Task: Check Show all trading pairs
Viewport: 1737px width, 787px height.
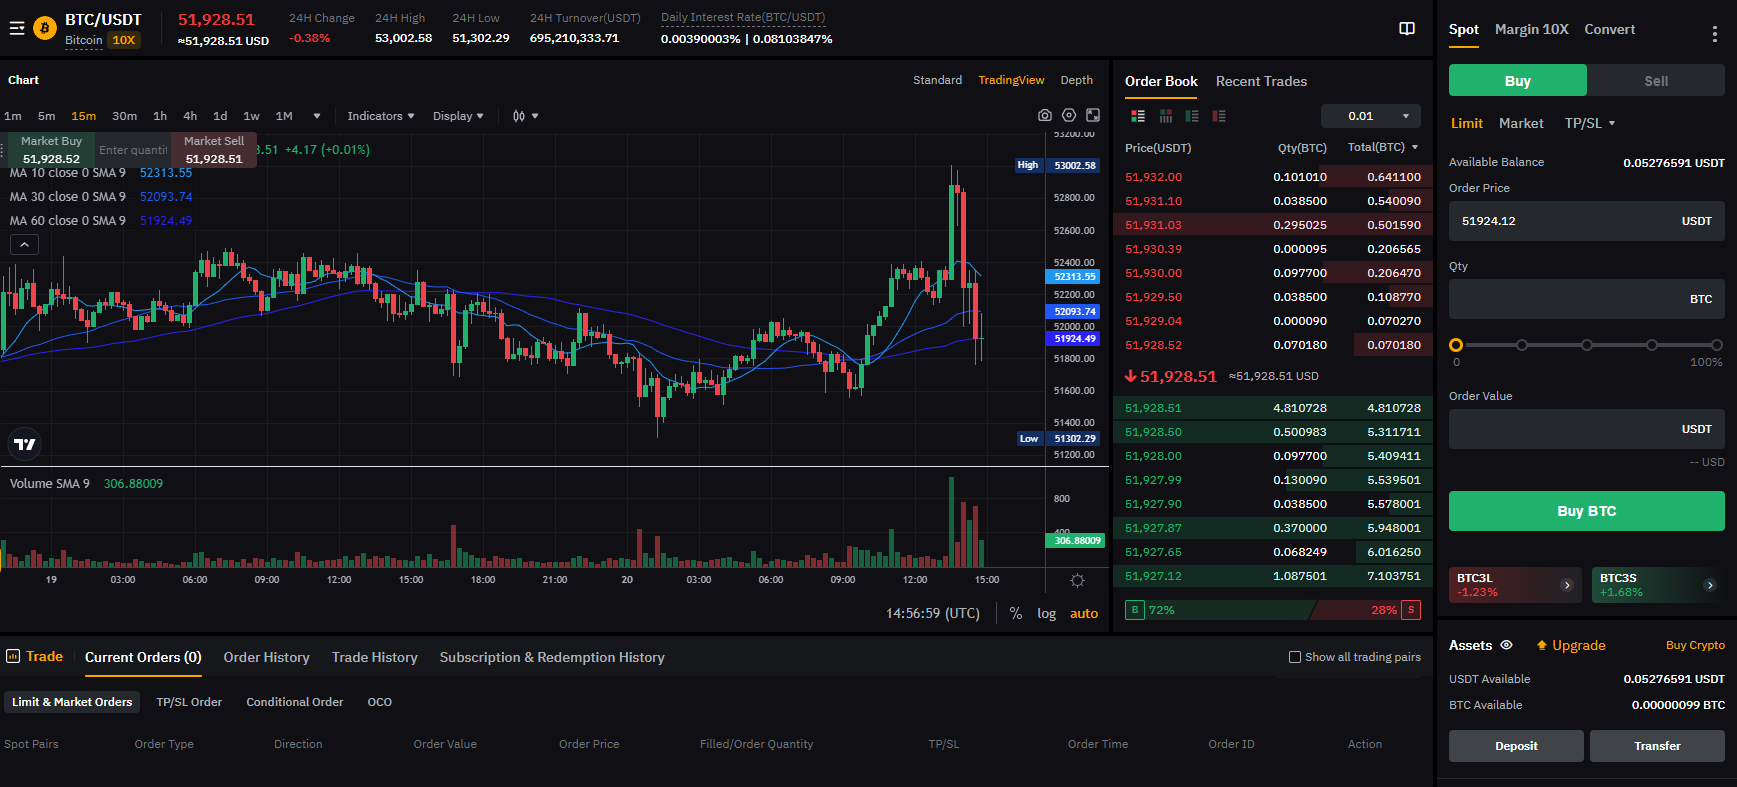Action: [1295, 657]
